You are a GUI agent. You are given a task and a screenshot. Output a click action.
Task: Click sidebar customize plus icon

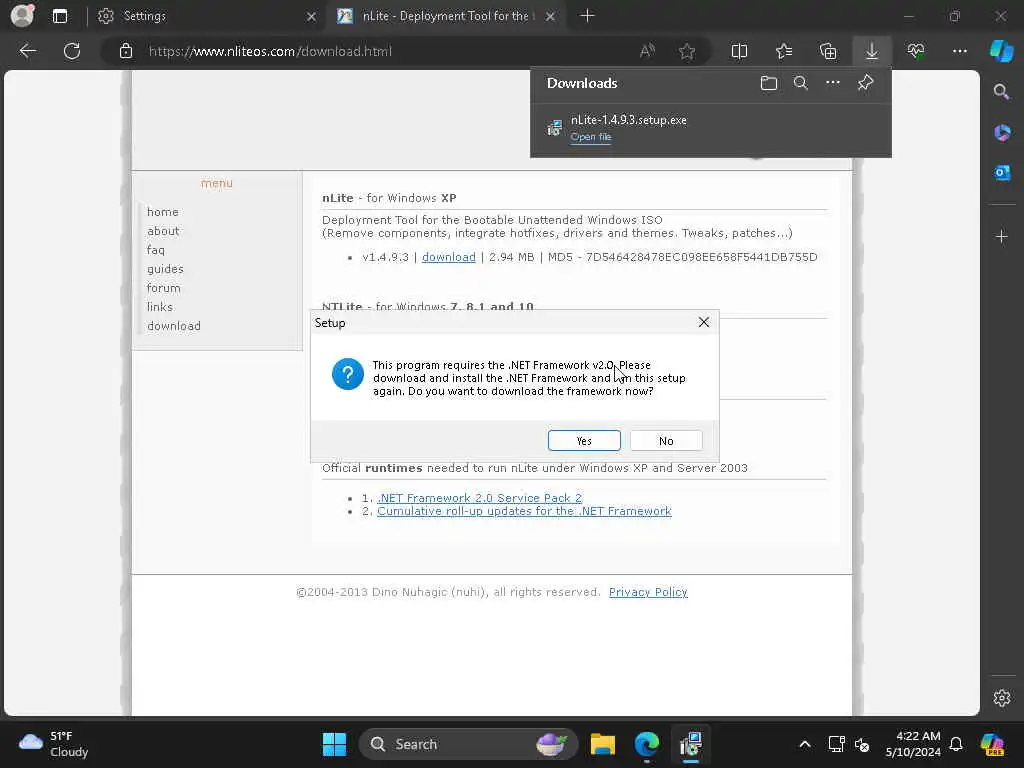[x=1001, y=236]
